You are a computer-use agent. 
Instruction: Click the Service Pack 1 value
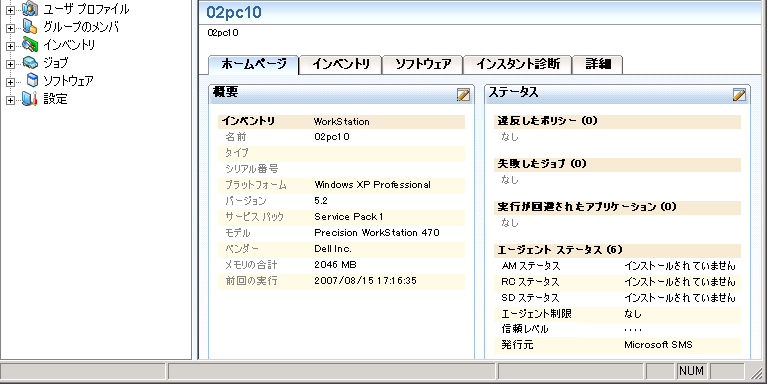[x=348, y=217]
